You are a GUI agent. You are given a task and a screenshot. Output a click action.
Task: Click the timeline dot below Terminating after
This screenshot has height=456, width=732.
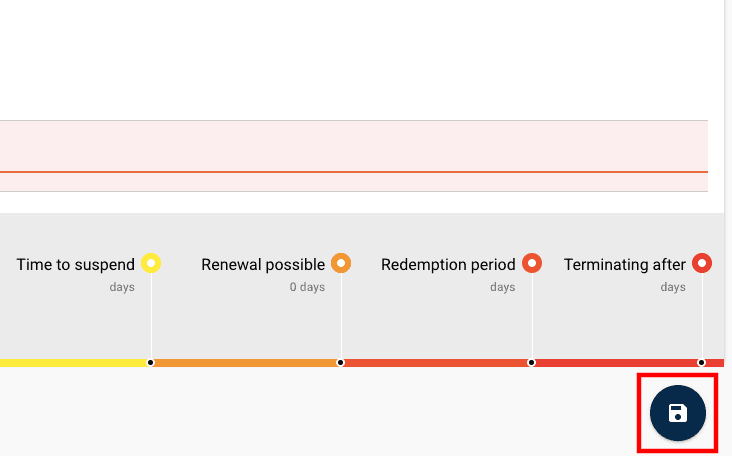tap(702, 362)
